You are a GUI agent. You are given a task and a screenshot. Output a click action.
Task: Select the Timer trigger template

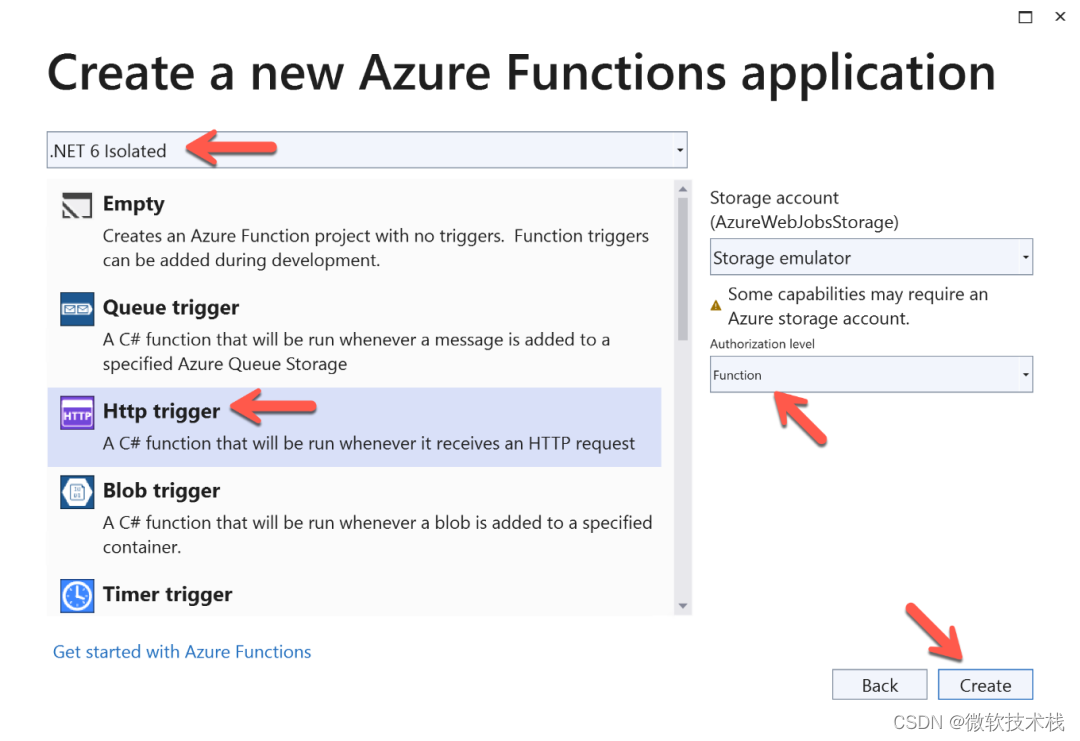pos(167,594)
